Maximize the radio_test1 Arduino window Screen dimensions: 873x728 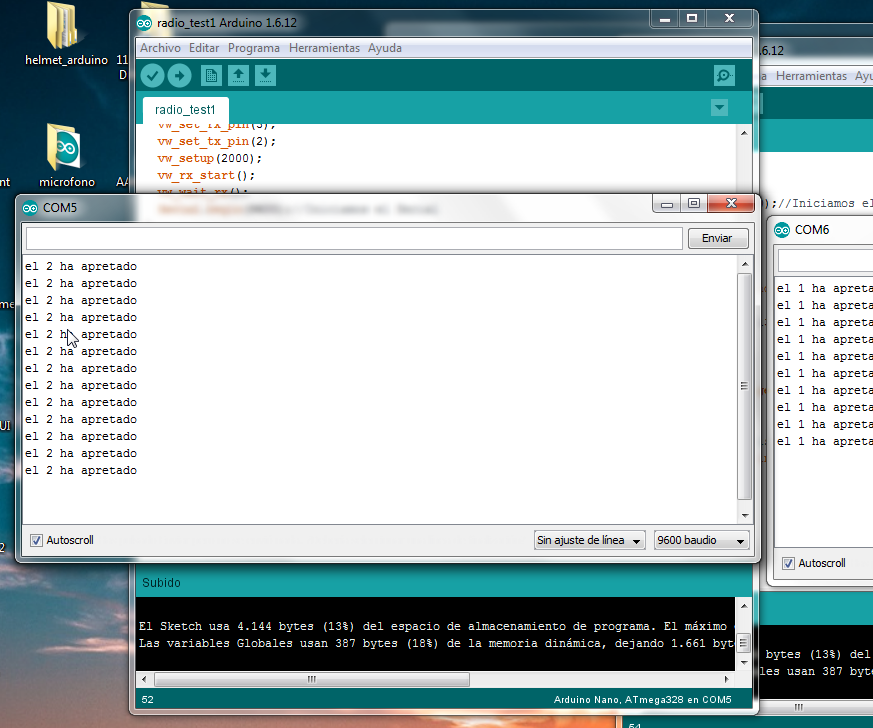692,18
